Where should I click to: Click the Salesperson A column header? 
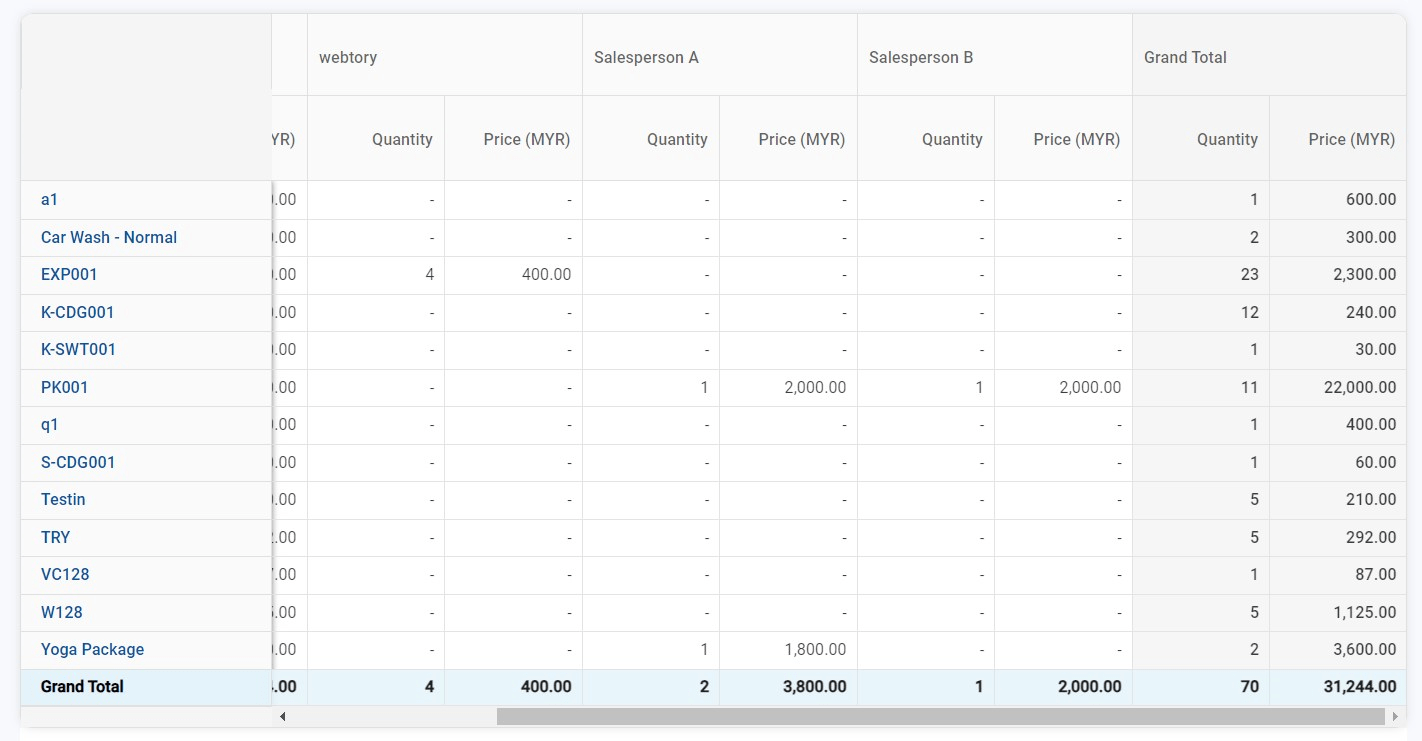646,57
